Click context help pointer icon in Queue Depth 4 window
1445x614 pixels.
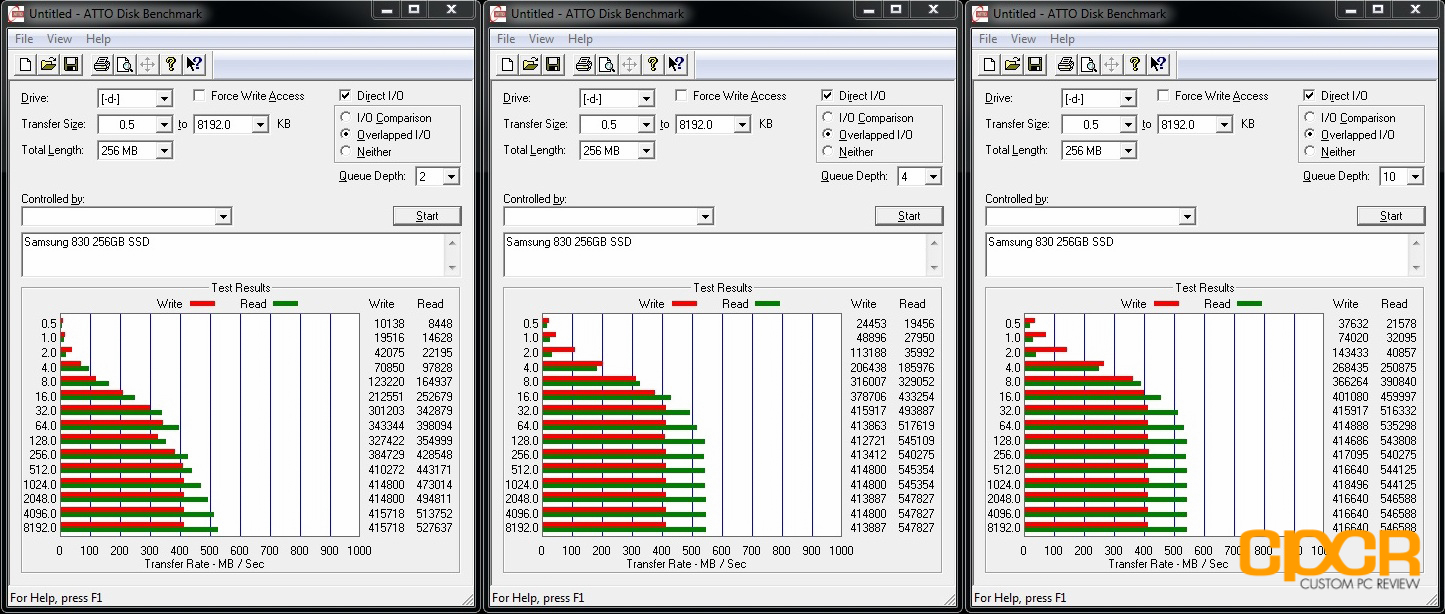click(676, 65)
